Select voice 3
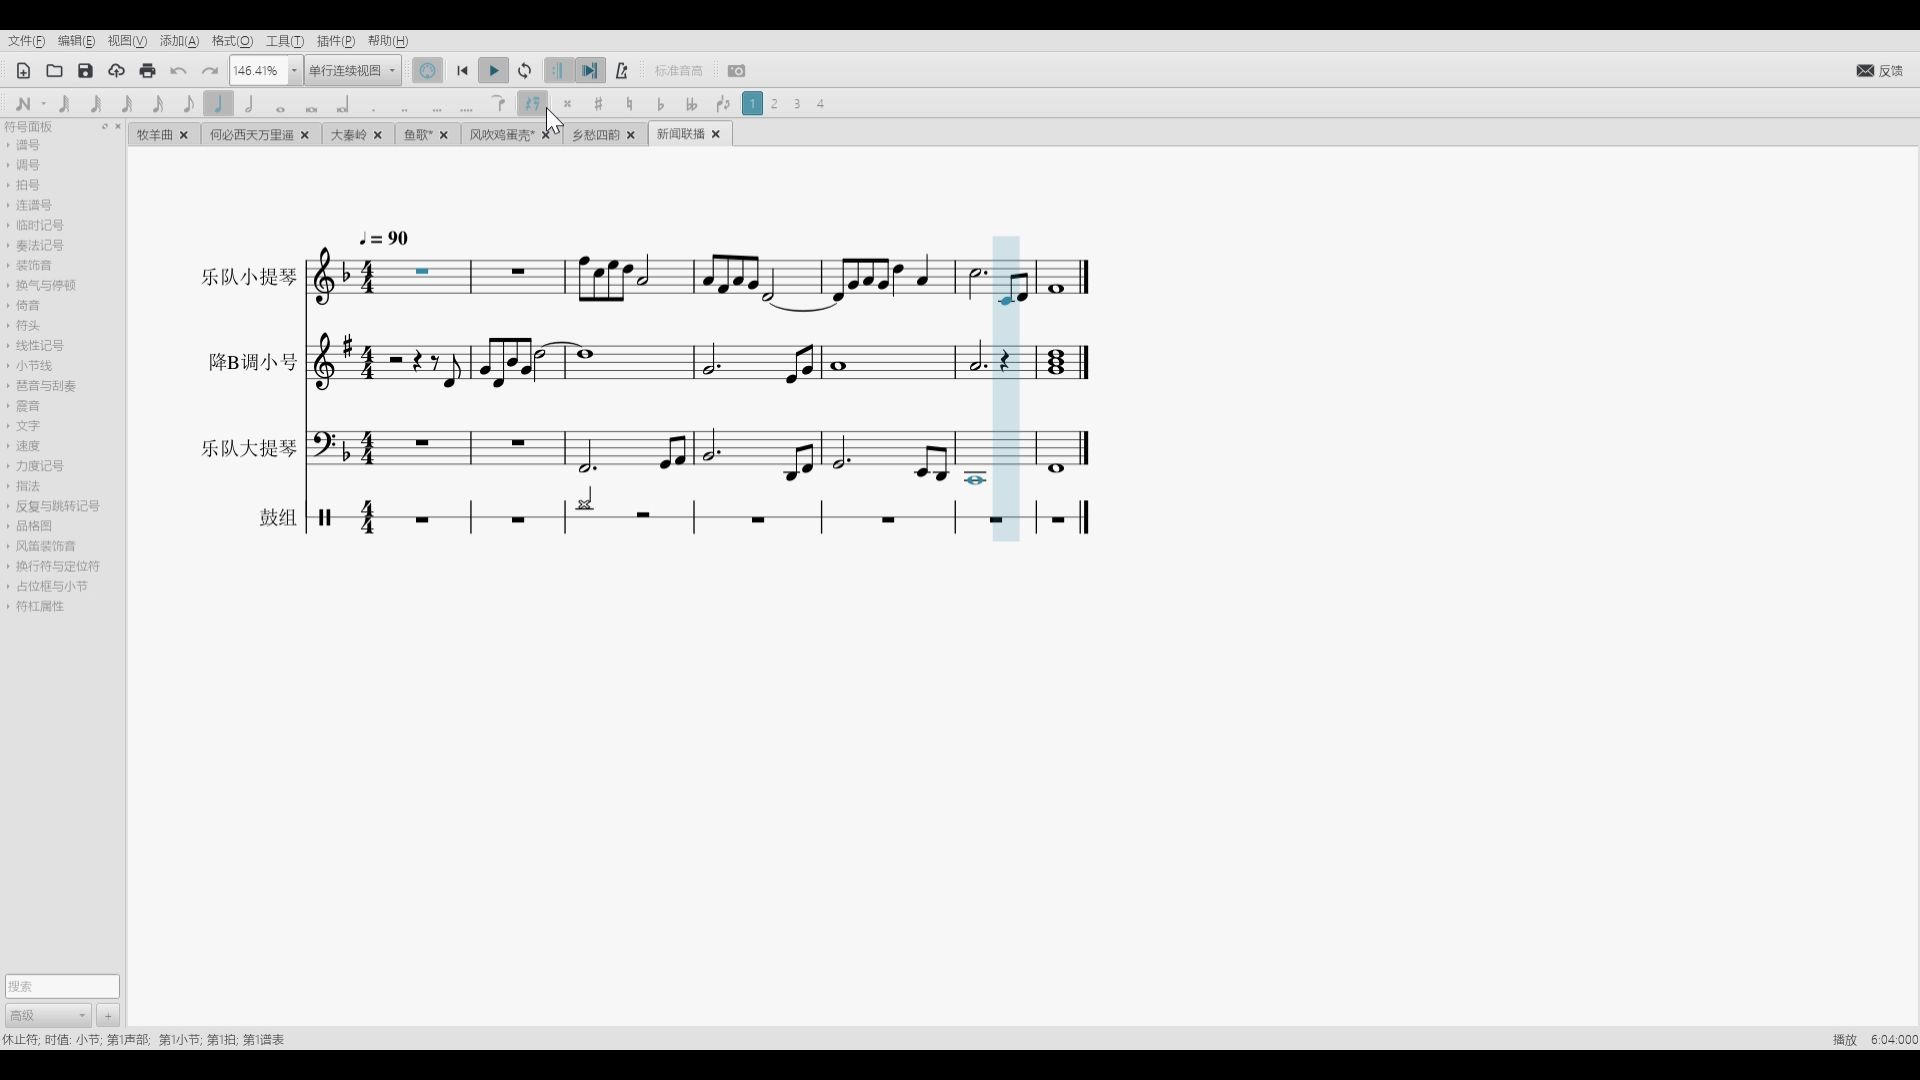 point(798,104)
